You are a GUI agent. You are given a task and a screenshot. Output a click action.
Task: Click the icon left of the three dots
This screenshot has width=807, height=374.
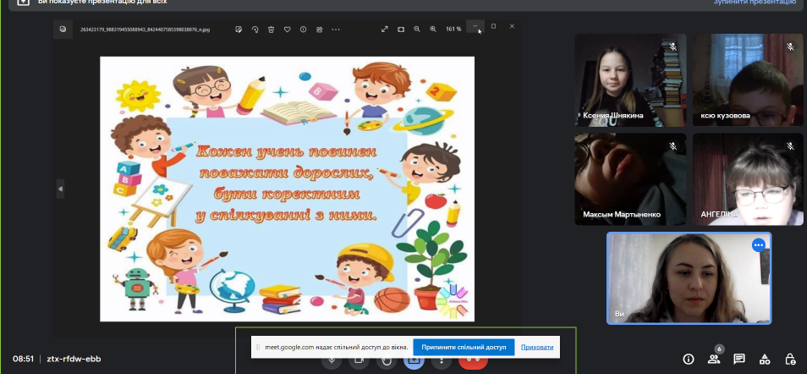tap(319, 29)
